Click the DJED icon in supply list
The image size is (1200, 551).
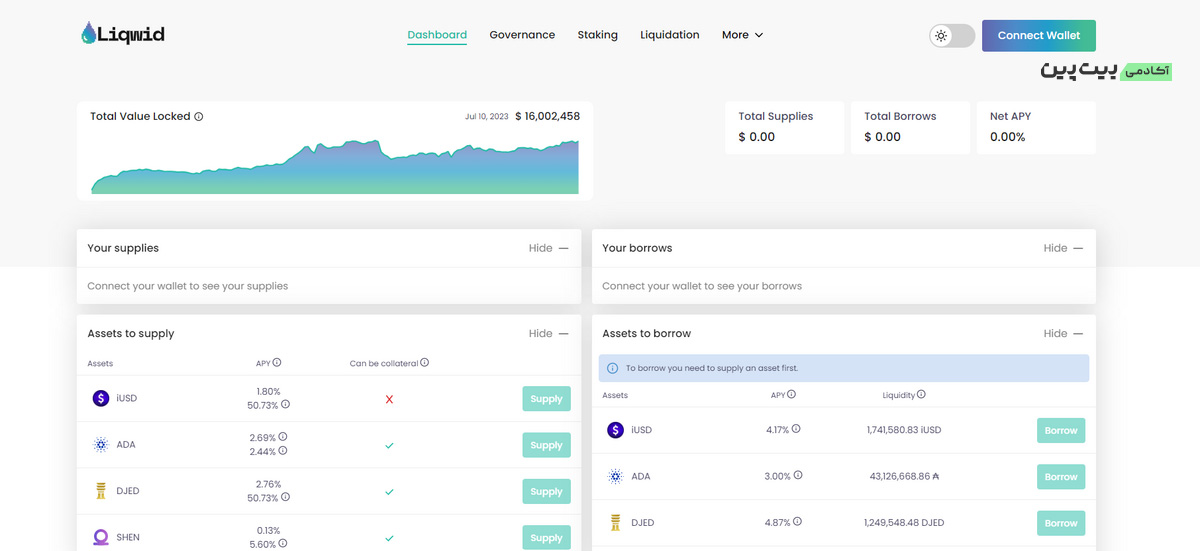(100, 491)
